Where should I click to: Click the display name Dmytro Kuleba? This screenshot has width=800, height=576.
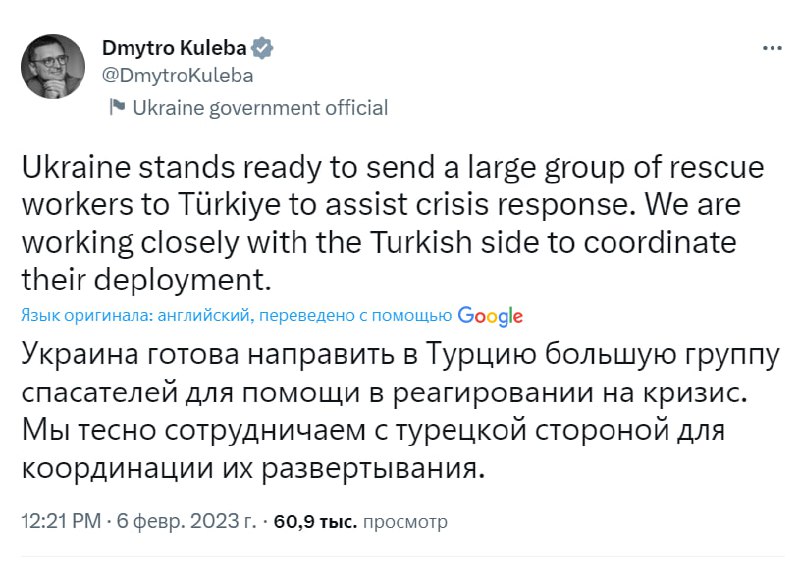click(x=174, y=48)
